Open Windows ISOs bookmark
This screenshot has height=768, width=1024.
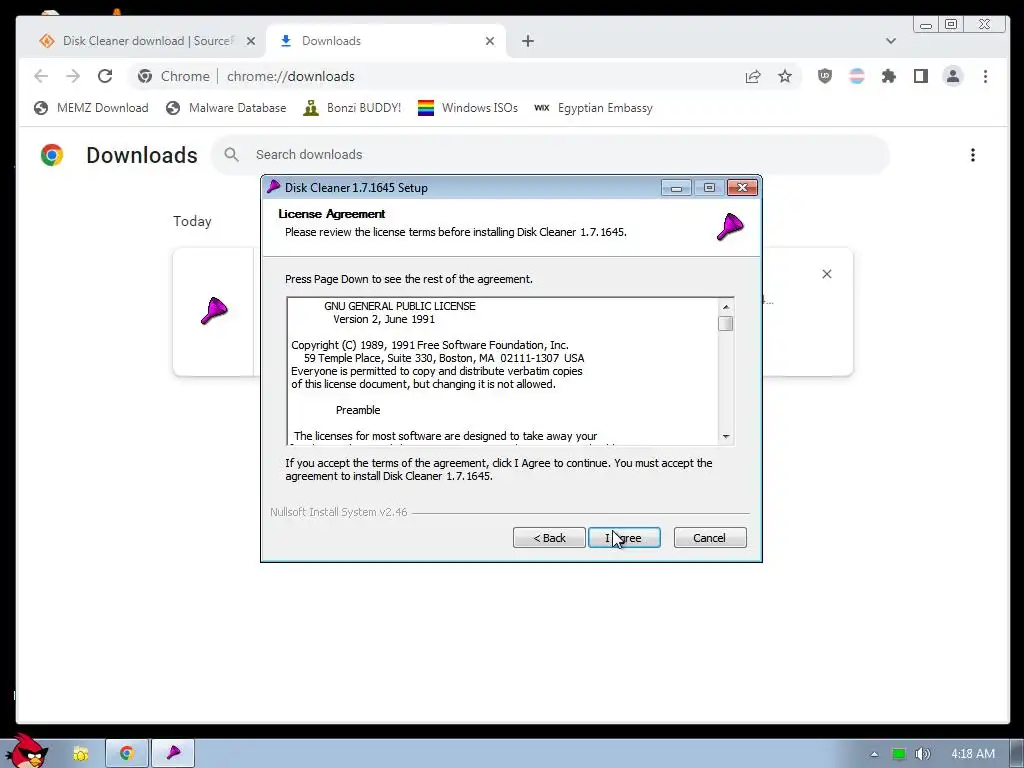click(468, 108)
